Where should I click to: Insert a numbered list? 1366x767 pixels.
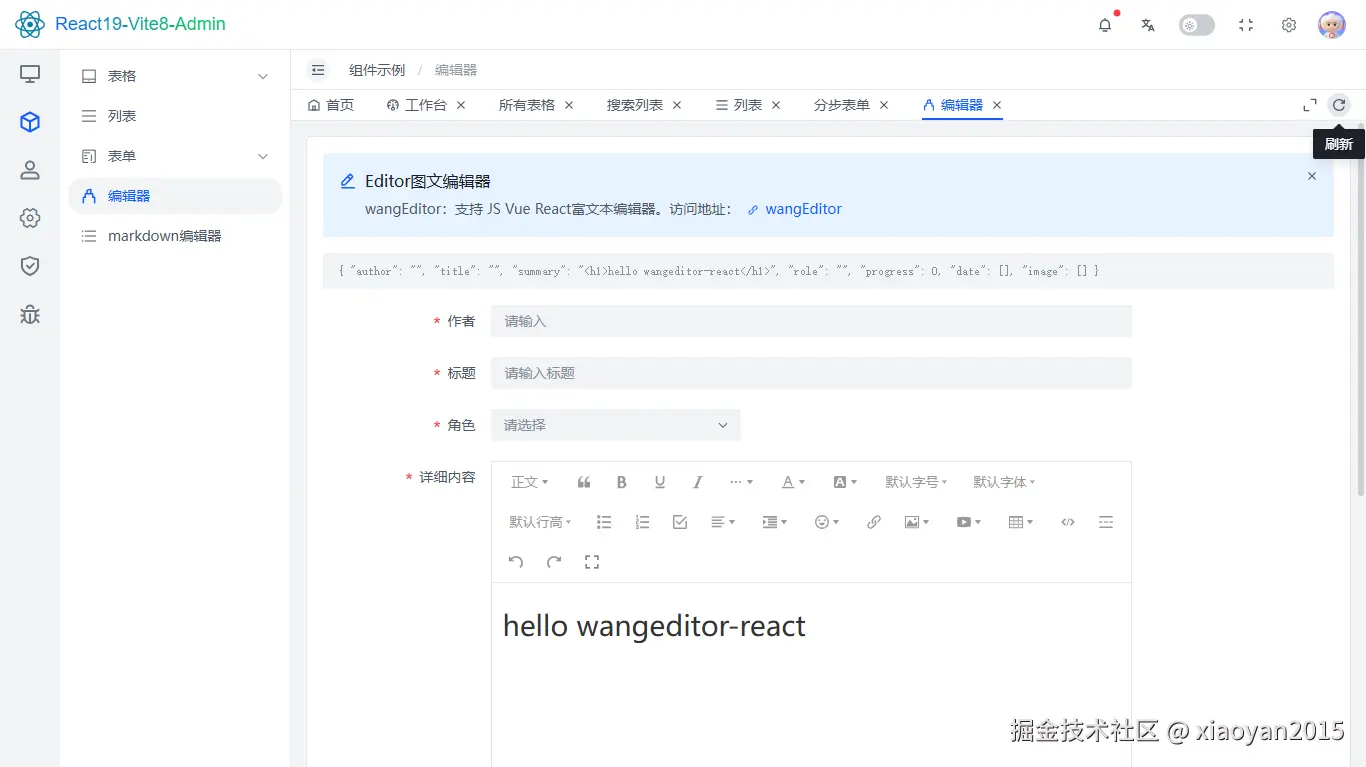pos(642,522)
